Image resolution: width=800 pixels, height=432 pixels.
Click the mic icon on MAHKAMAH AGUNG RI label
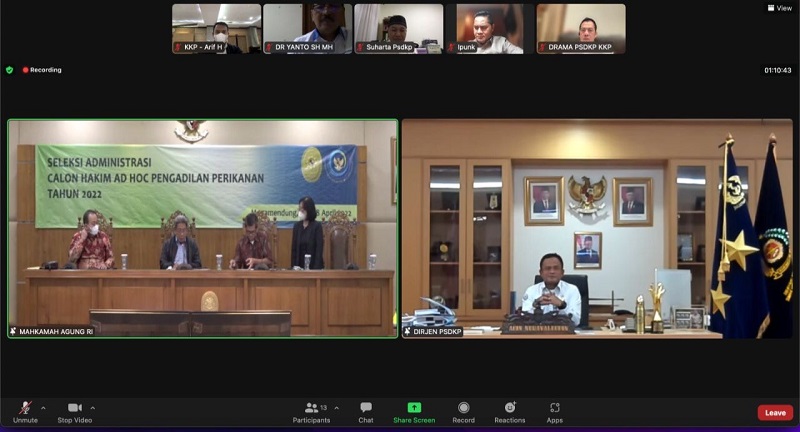point(13,332)
